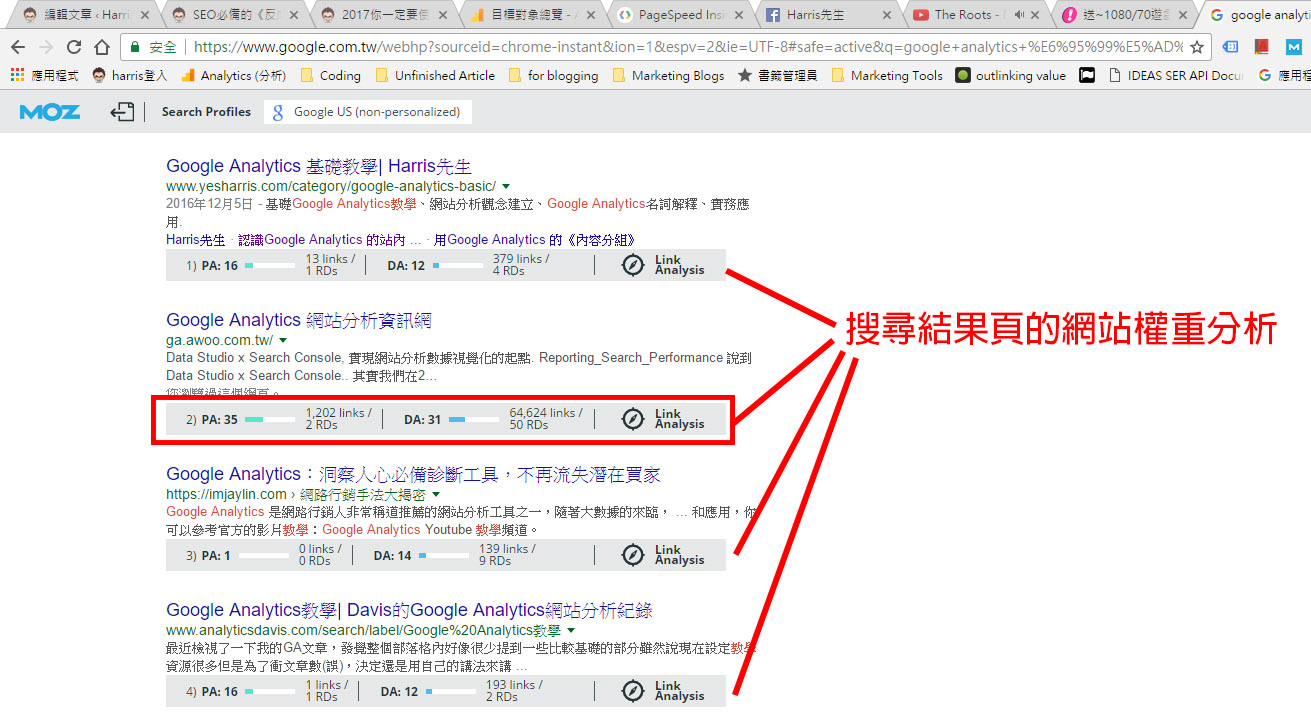Open the Unfinished Article bookmarks folder

[434, 75]
